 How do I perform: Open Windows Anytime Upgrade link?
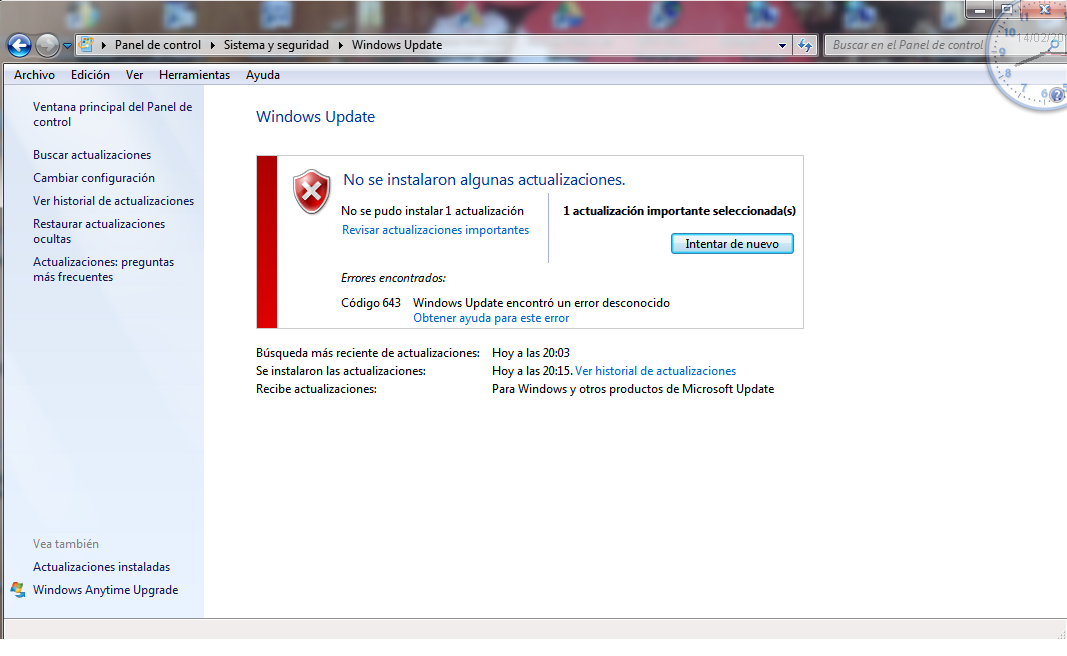(x=105, y=590)
